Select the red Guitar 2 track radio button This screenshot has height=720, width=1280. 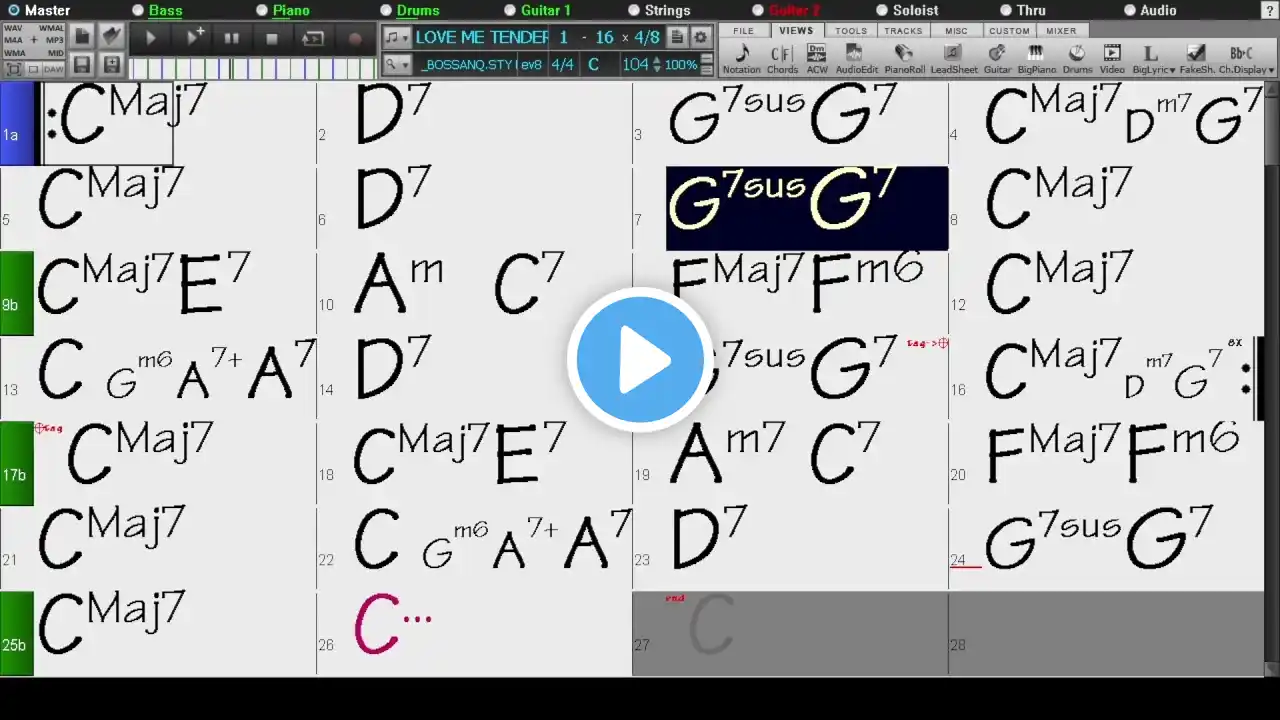pyautogui.click(x=758, y=10)
